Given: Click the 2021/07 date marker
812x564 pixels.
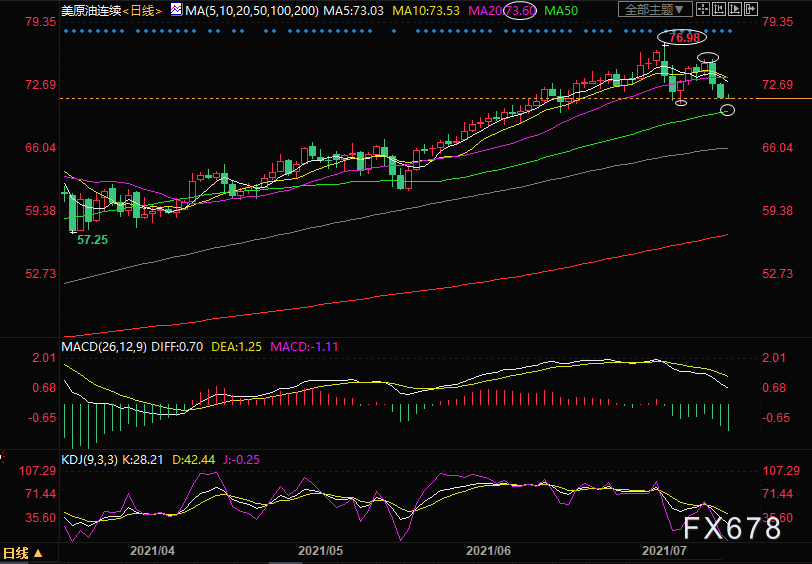Looking at the screenshot, I should tap(665, 551).
